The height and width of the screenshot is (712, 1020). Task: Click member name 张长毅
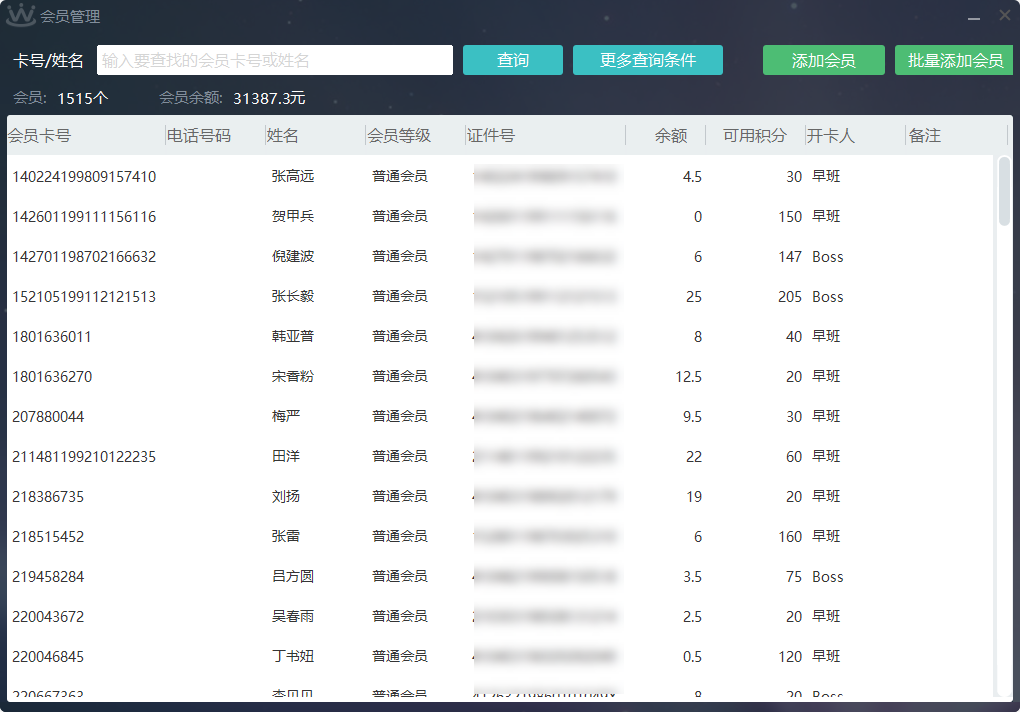[x=293, y=297]
